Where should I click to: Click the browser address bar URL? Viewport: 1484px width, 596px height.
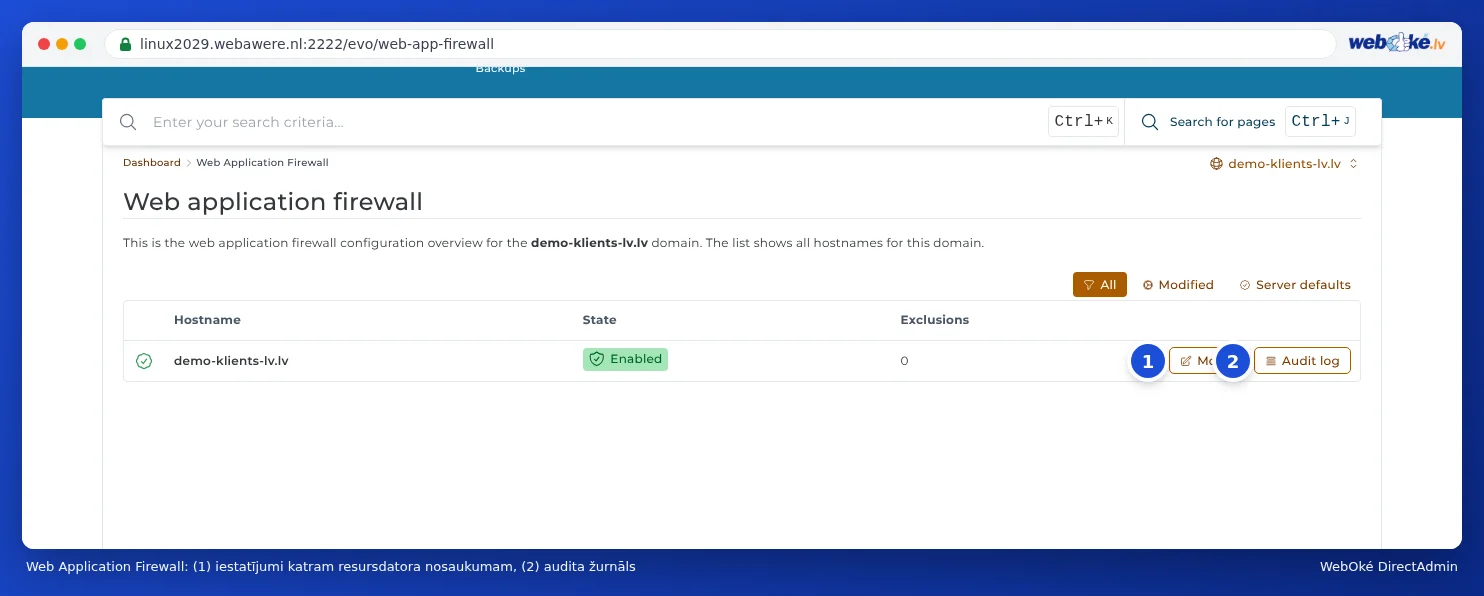(x=317, y=44)
